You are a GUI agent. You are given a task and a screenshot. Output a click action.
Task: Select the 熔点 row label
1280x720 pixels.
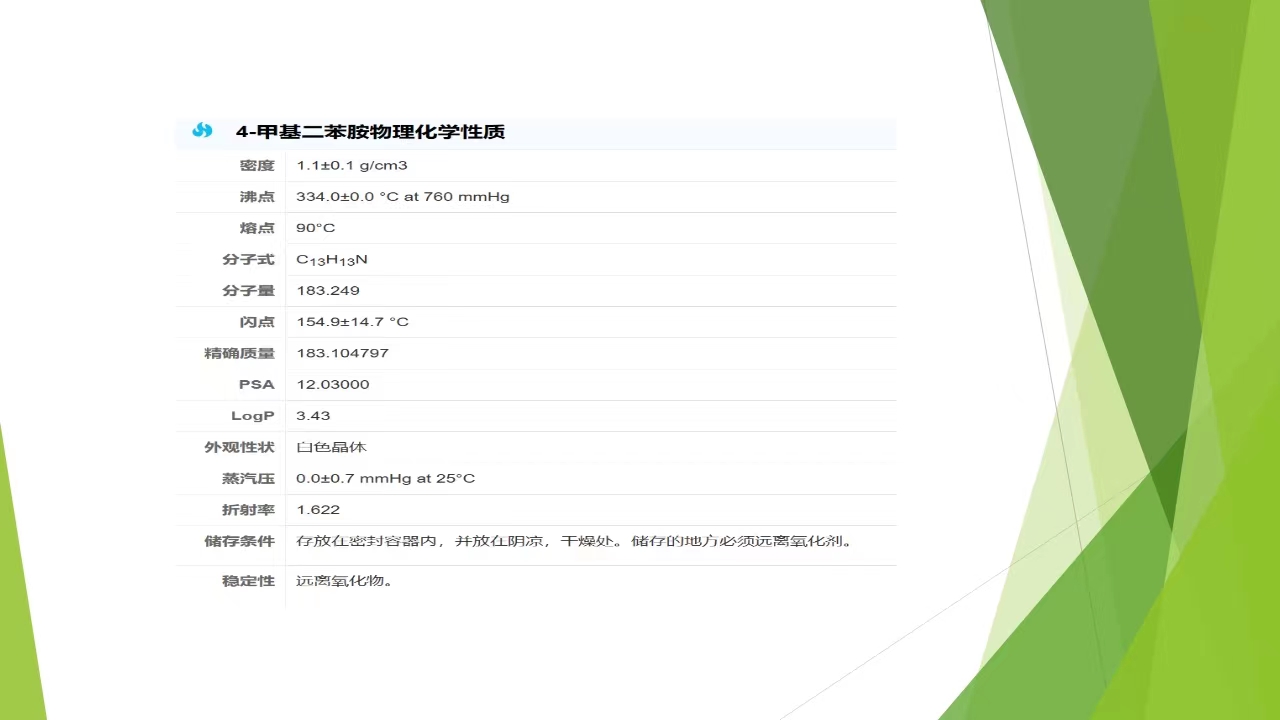point(256,228)
